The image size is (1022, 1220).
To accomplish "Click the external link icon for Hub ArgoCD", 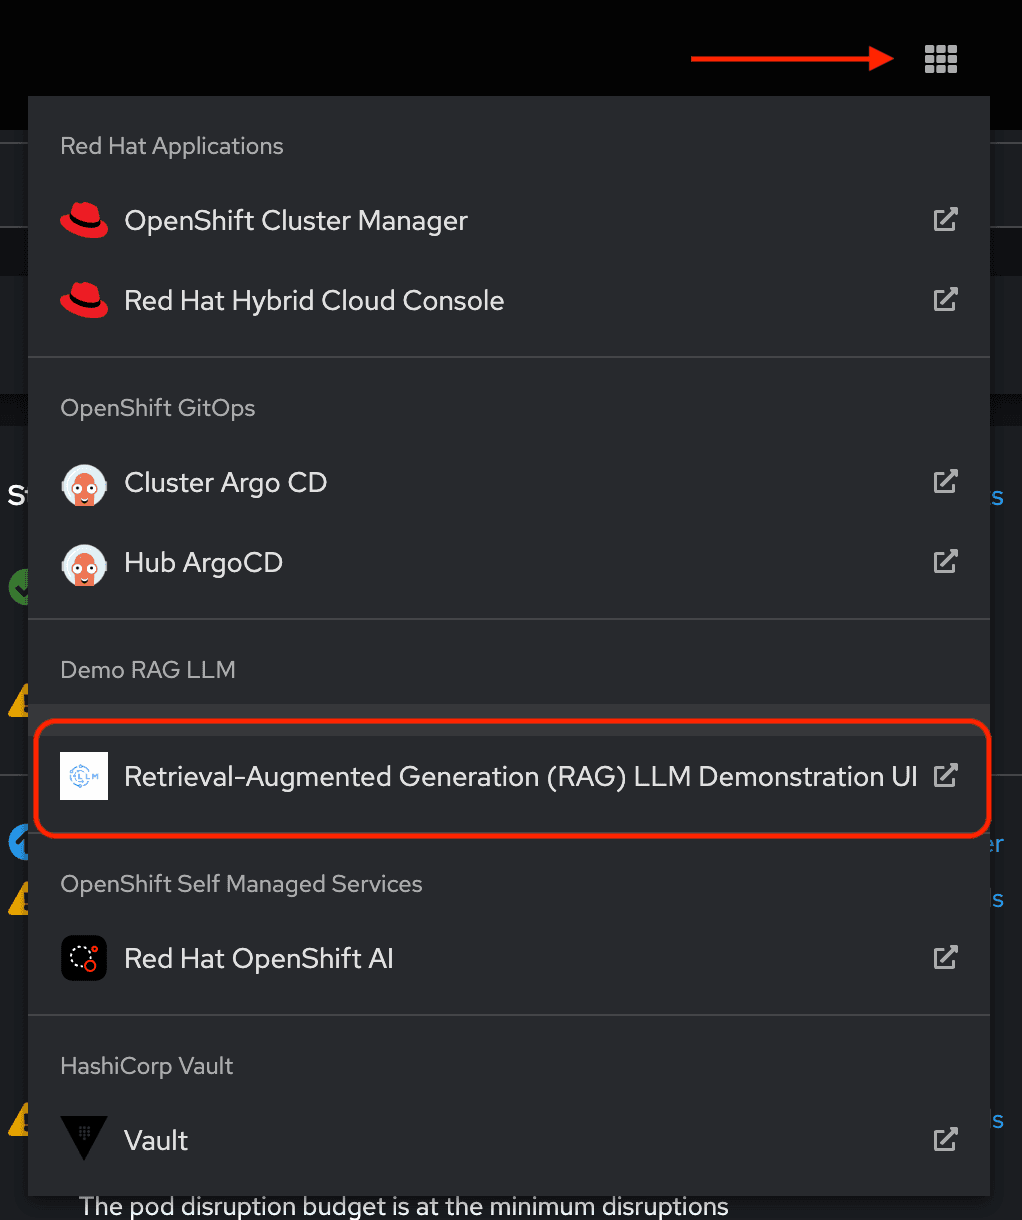I will [945, 561].
